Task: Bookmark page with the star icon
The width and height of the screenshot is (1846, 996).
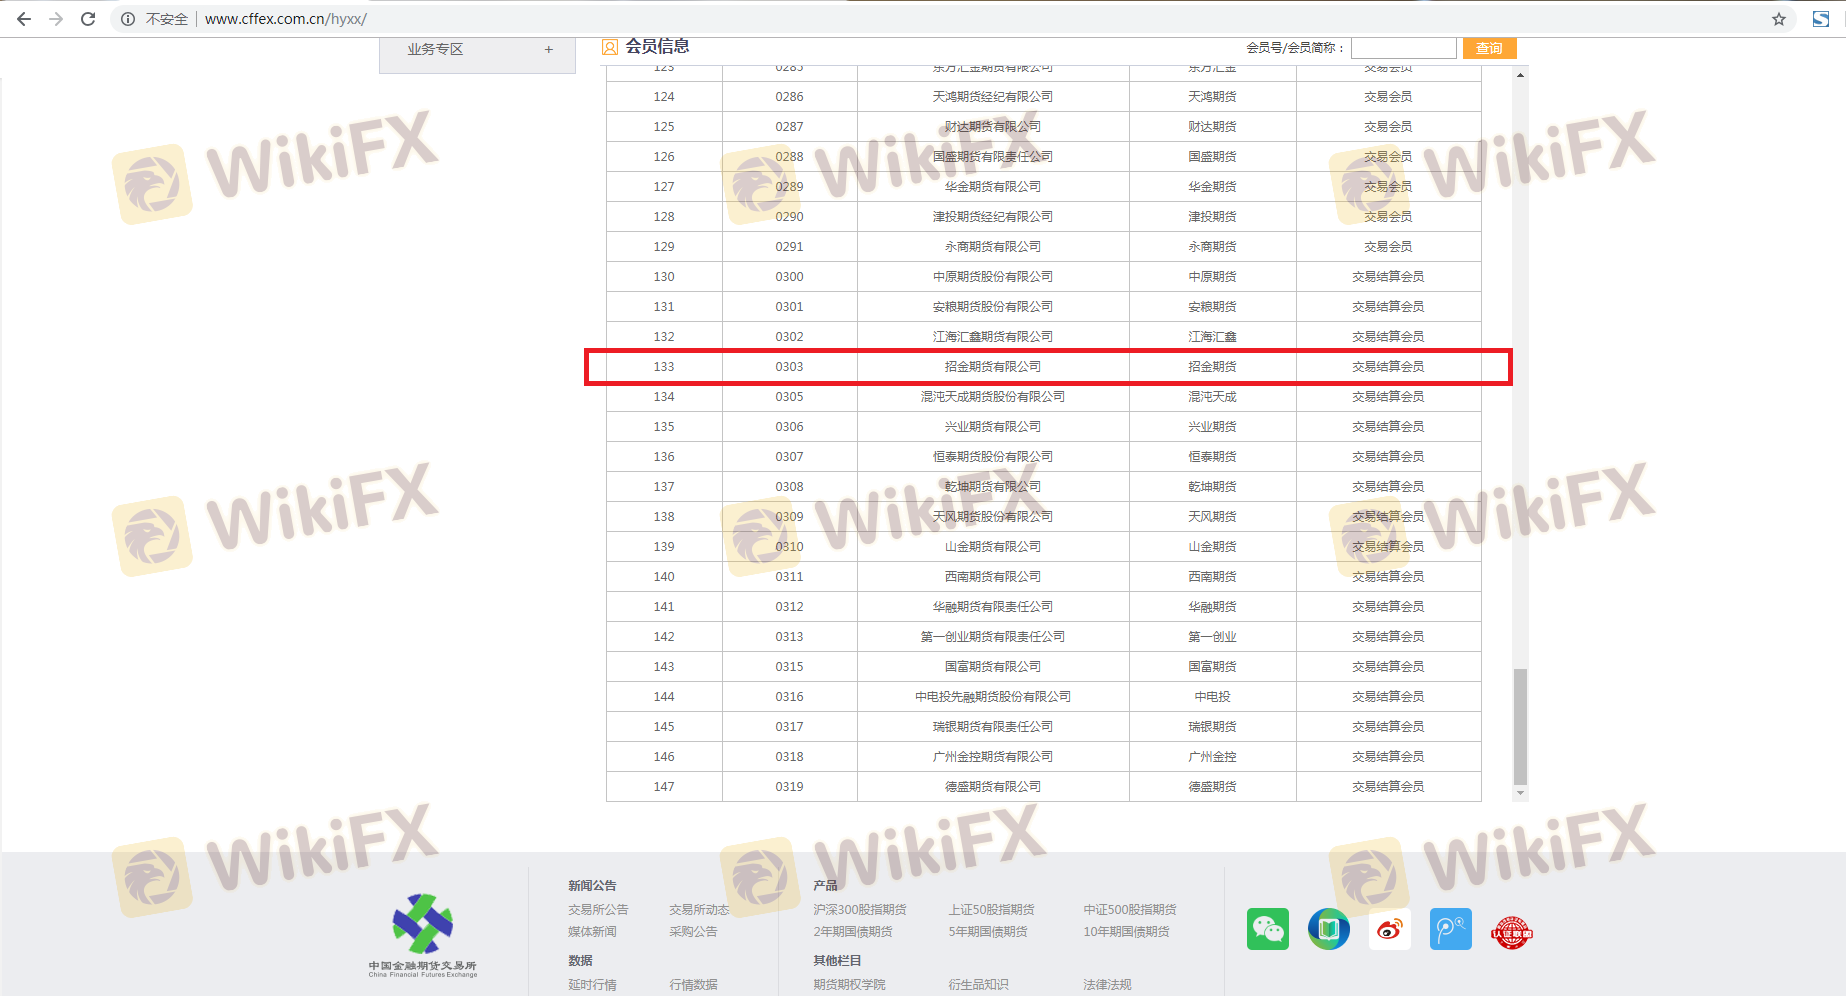Action: (x=1778, y=19)
